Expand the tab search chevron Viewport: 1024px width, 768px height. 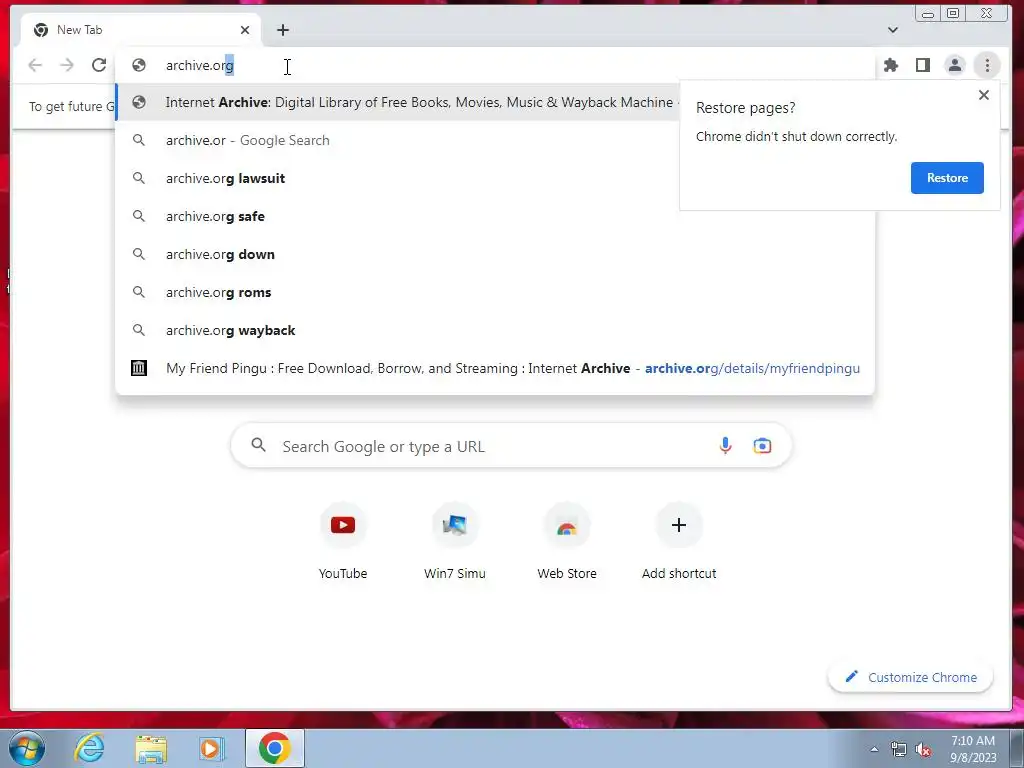893,30
